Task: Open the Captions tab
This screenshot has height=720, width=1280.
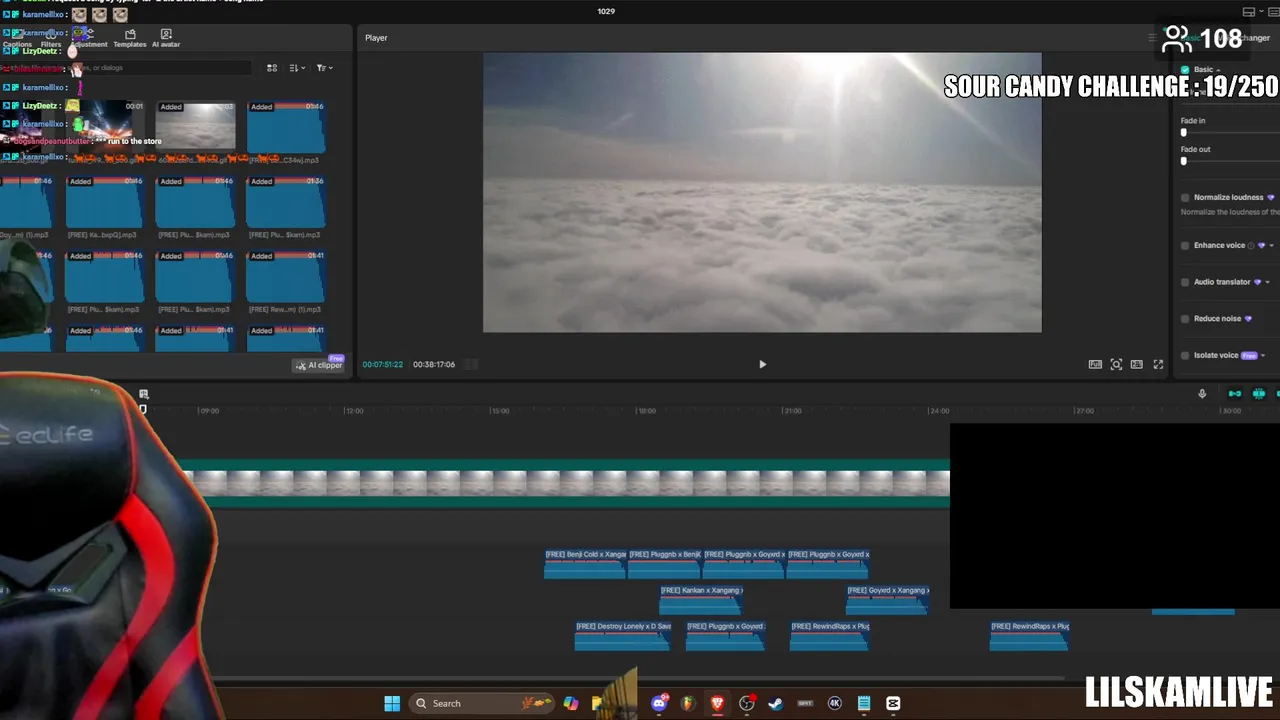Action: click(x=17, y=39)
